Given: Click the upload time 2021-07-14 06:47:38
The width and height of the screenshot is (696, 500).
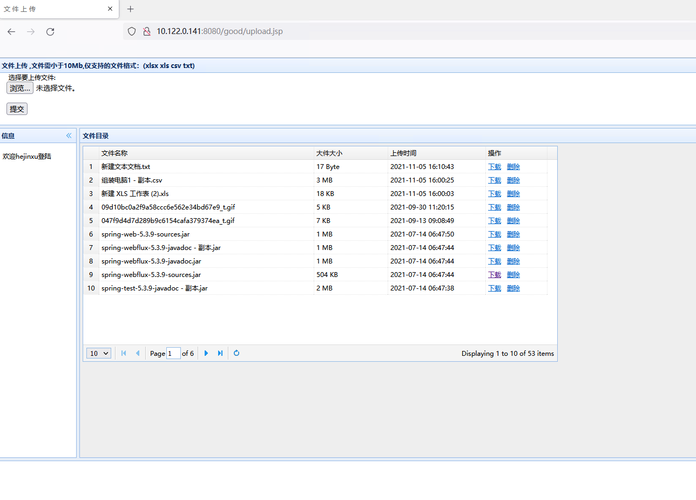Looking at the screenshot, I should click(422, 289).
